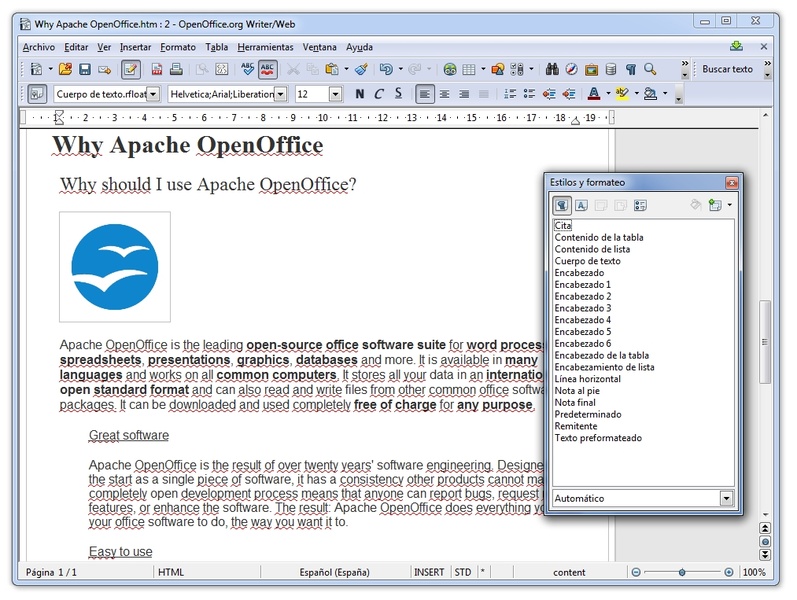
Task: Select the Format Paintbrush icon
Action: pos(361,69)
